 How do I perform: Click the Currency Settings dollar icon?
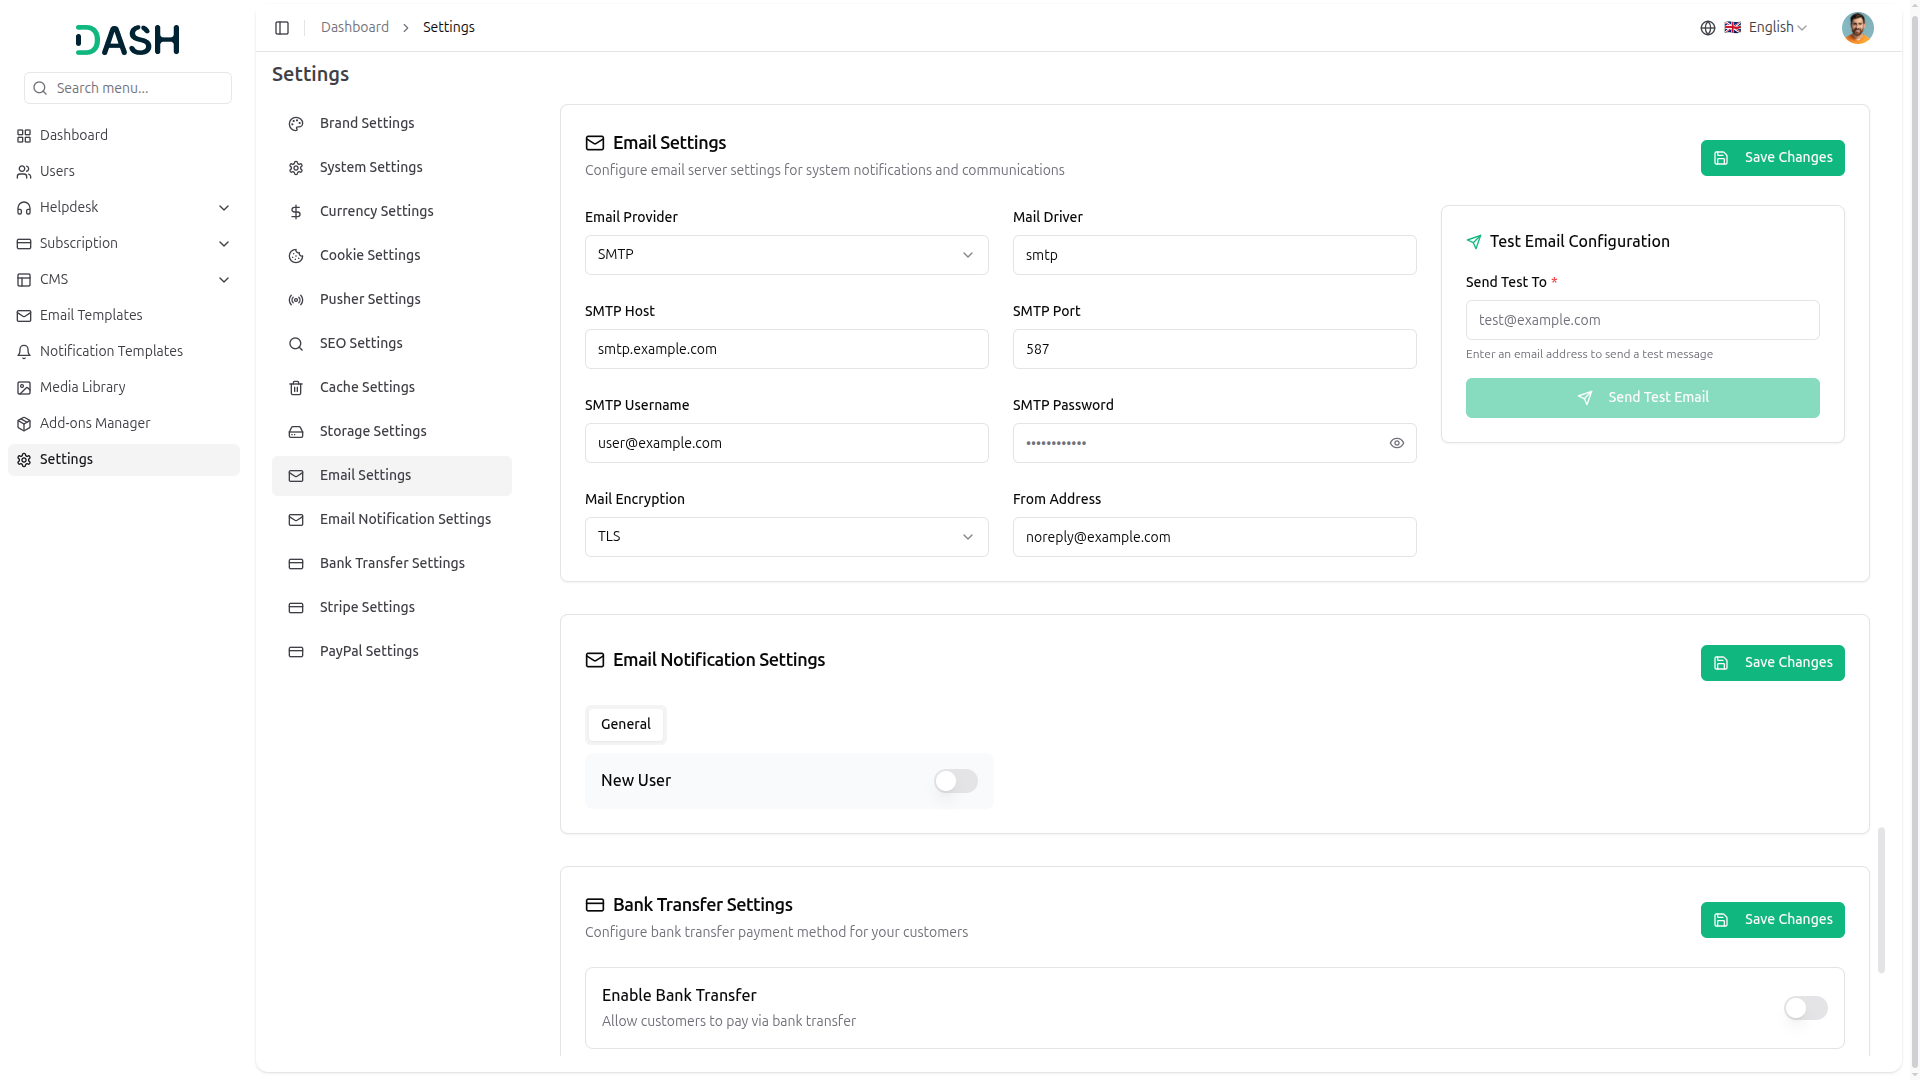tap(296, 212)
